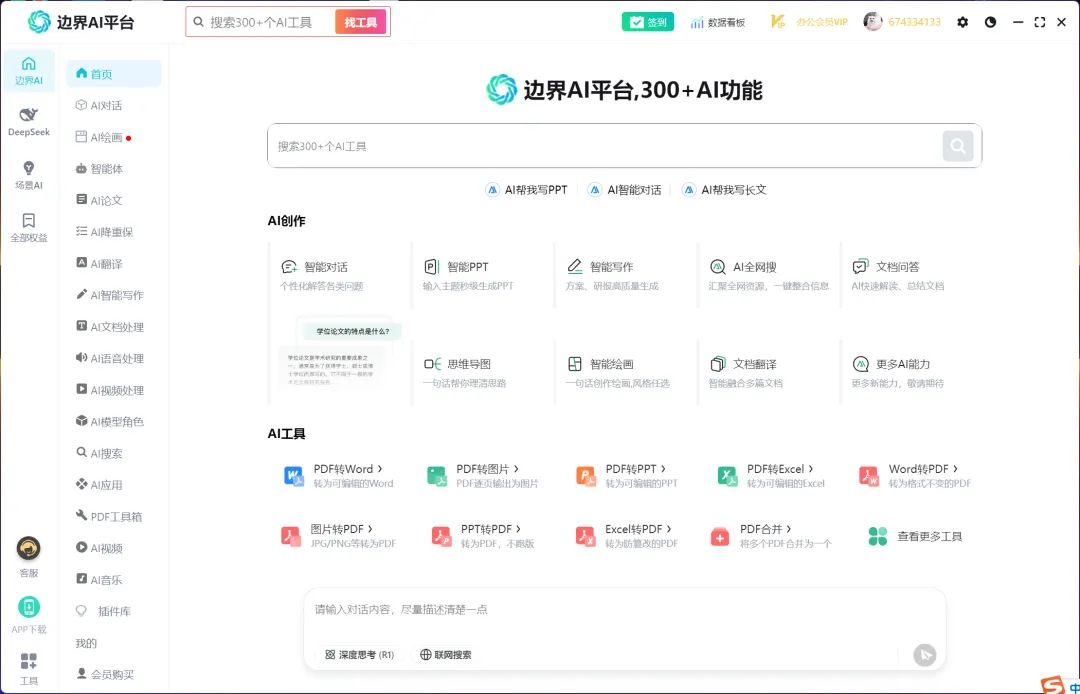Click the send message arrow button
Image resolution: width=1080 pixels, height=694 pixels.
click(924, 655)
